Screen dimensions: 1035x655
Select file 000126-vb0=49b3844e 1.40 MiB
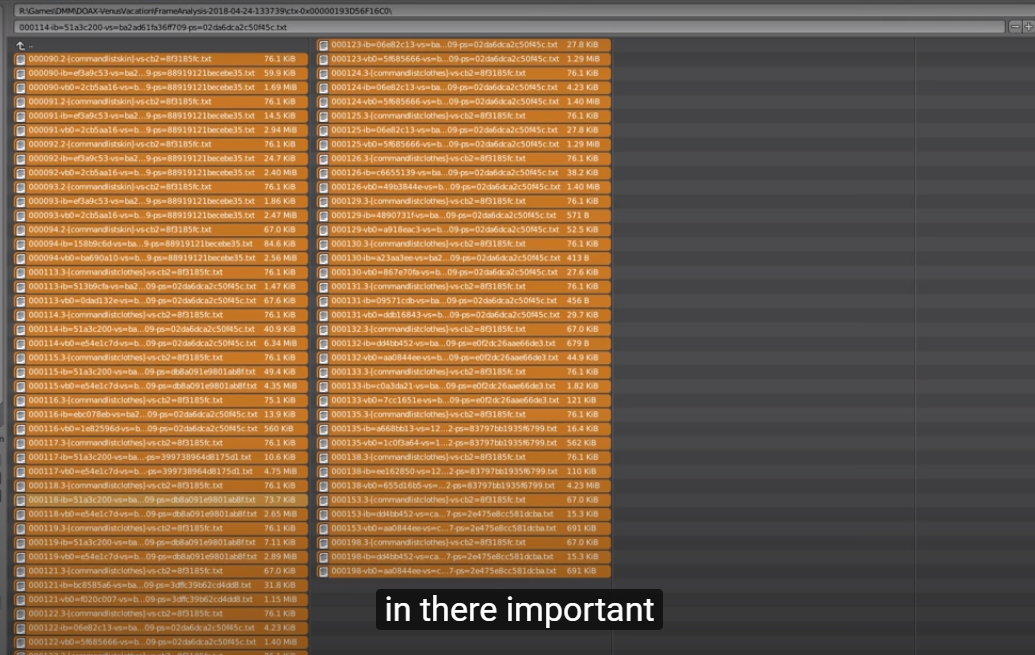point(464,187)
